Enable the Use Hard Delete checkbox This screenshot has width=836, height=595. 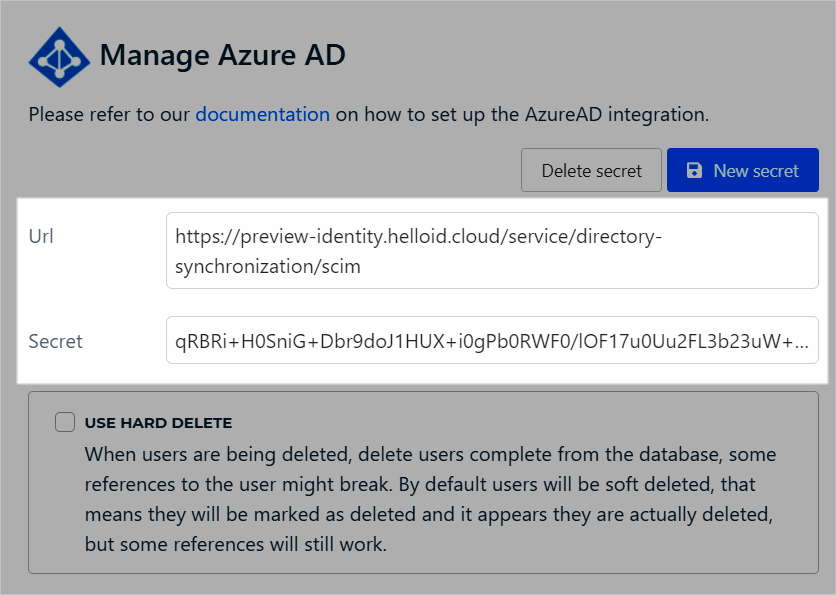65,422
